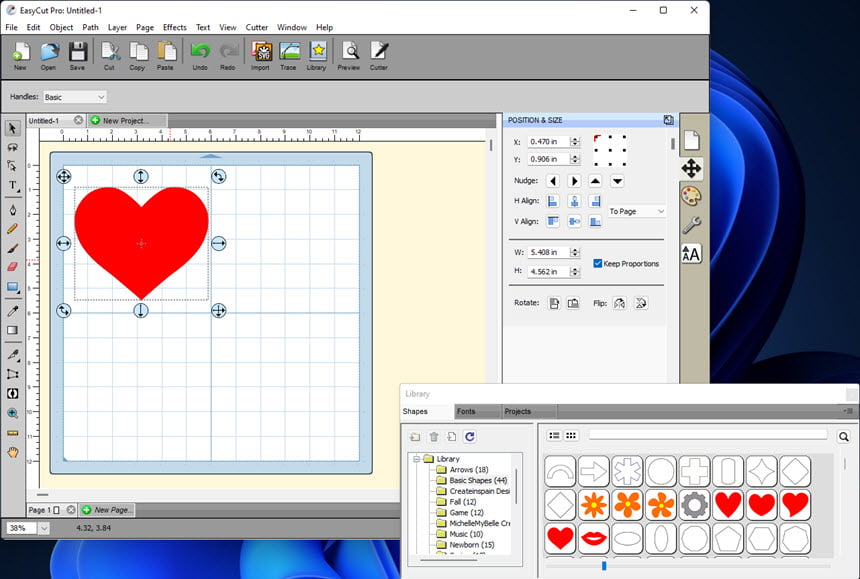Adjust the Y position stepper
The image size is (860, 579).
point(575,159)
